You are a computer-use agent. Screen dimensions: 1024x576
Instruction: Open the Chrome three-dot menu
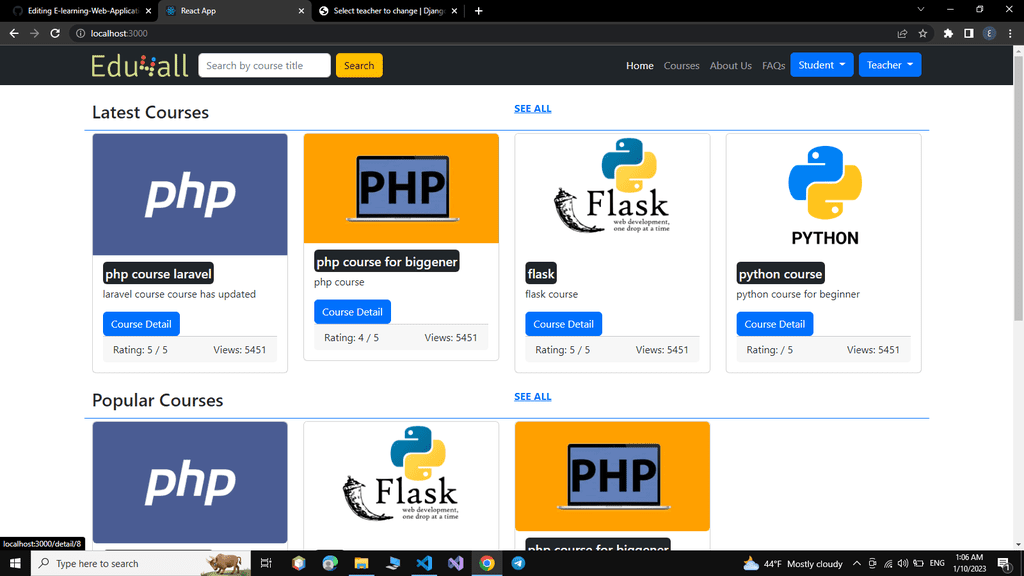click(1010, 33)
